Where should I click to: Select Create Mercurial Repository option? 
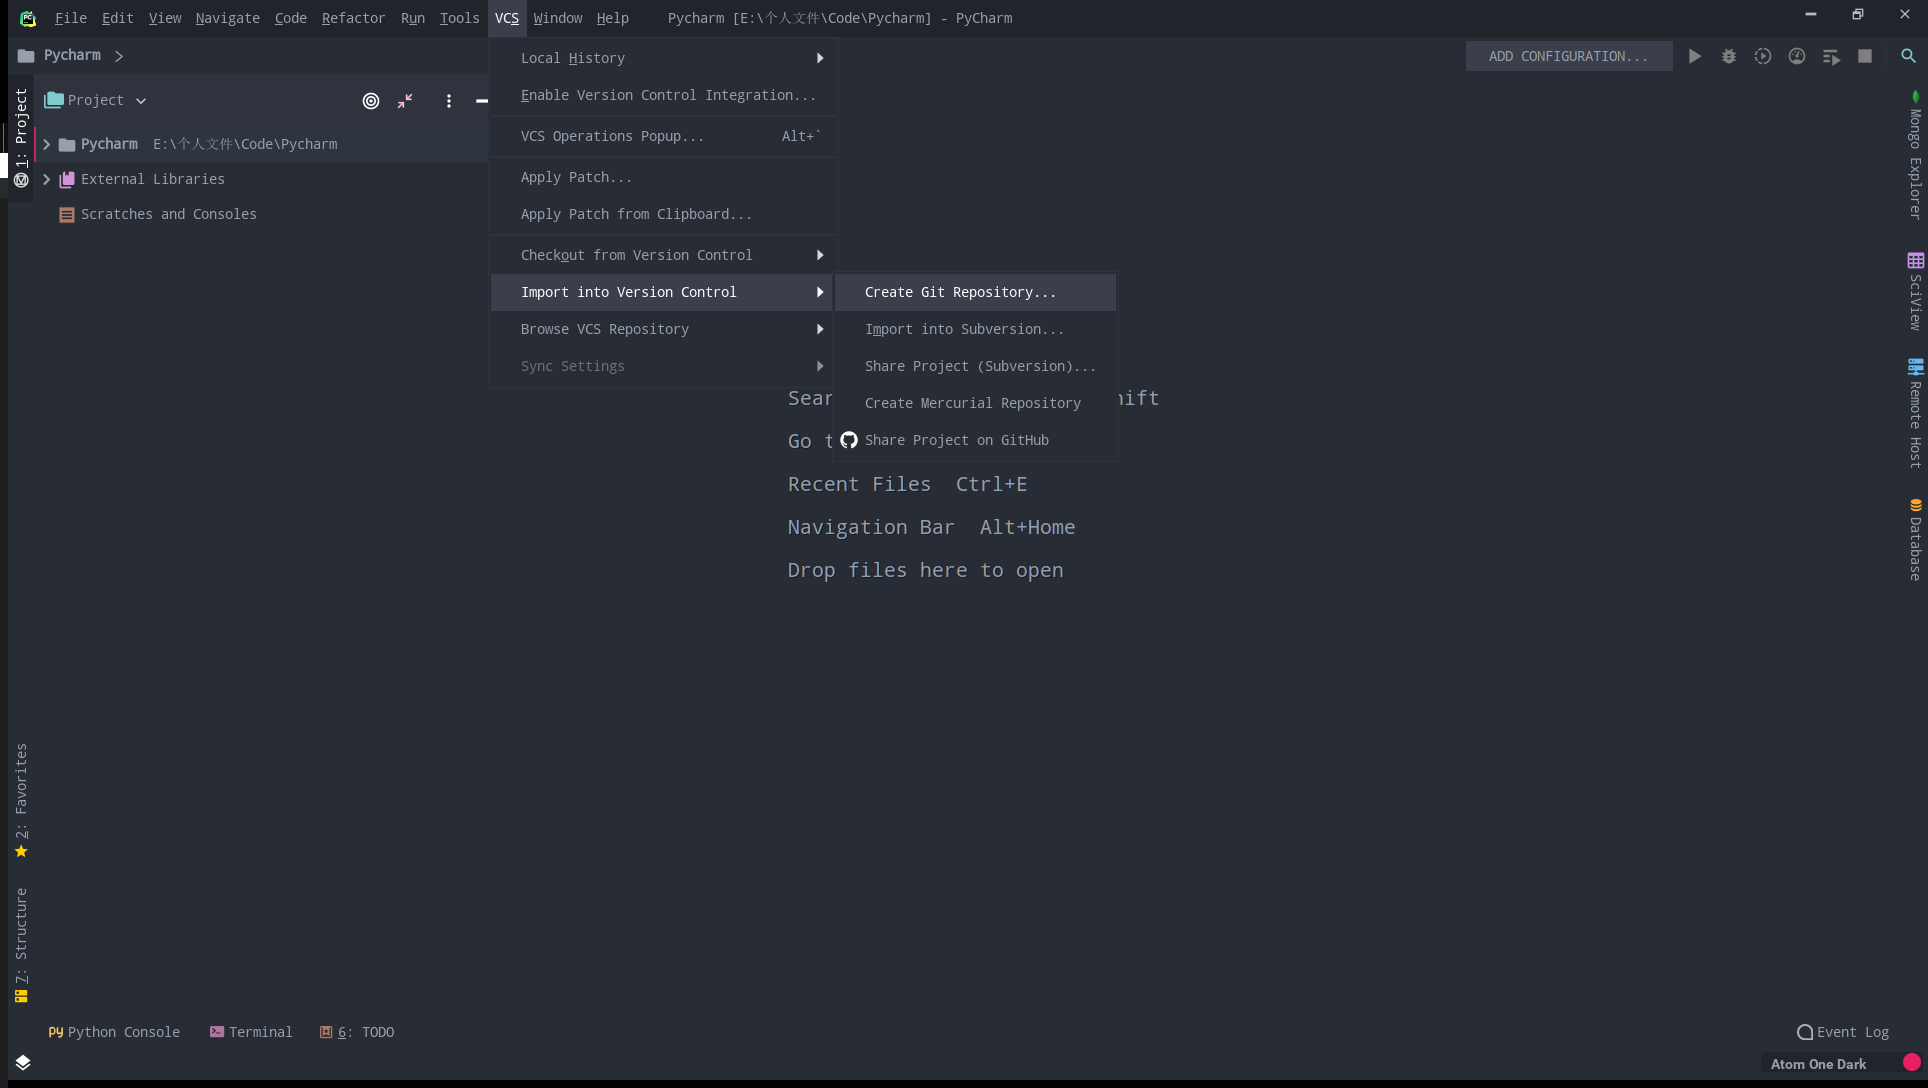tap(975, 403)
